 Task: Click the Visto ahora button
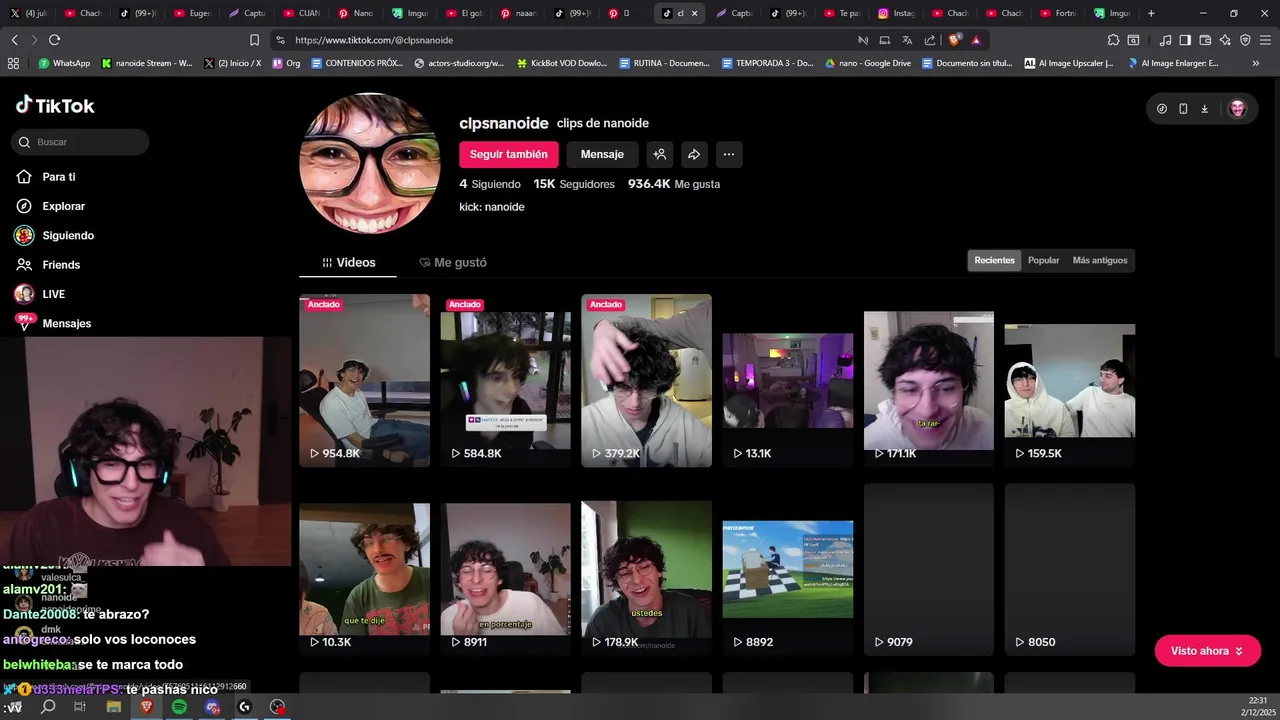[1207, 651]
